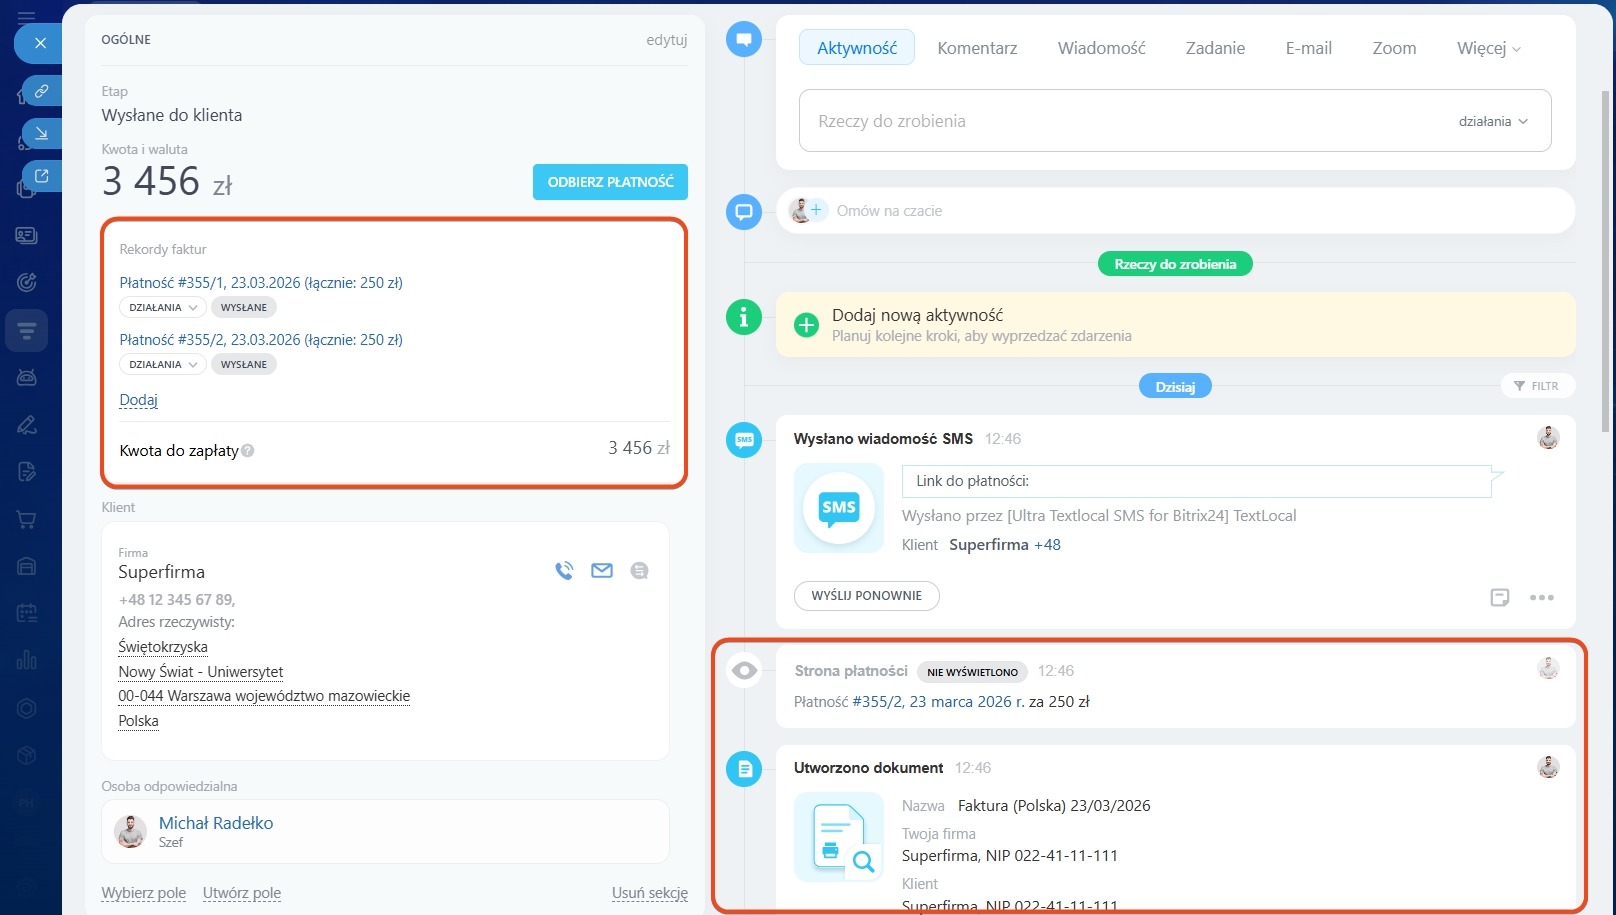This screenshot has height=915, width=1616.
Task: Click help icon beside Kwota do zapłaty
Action: (248, 451)
